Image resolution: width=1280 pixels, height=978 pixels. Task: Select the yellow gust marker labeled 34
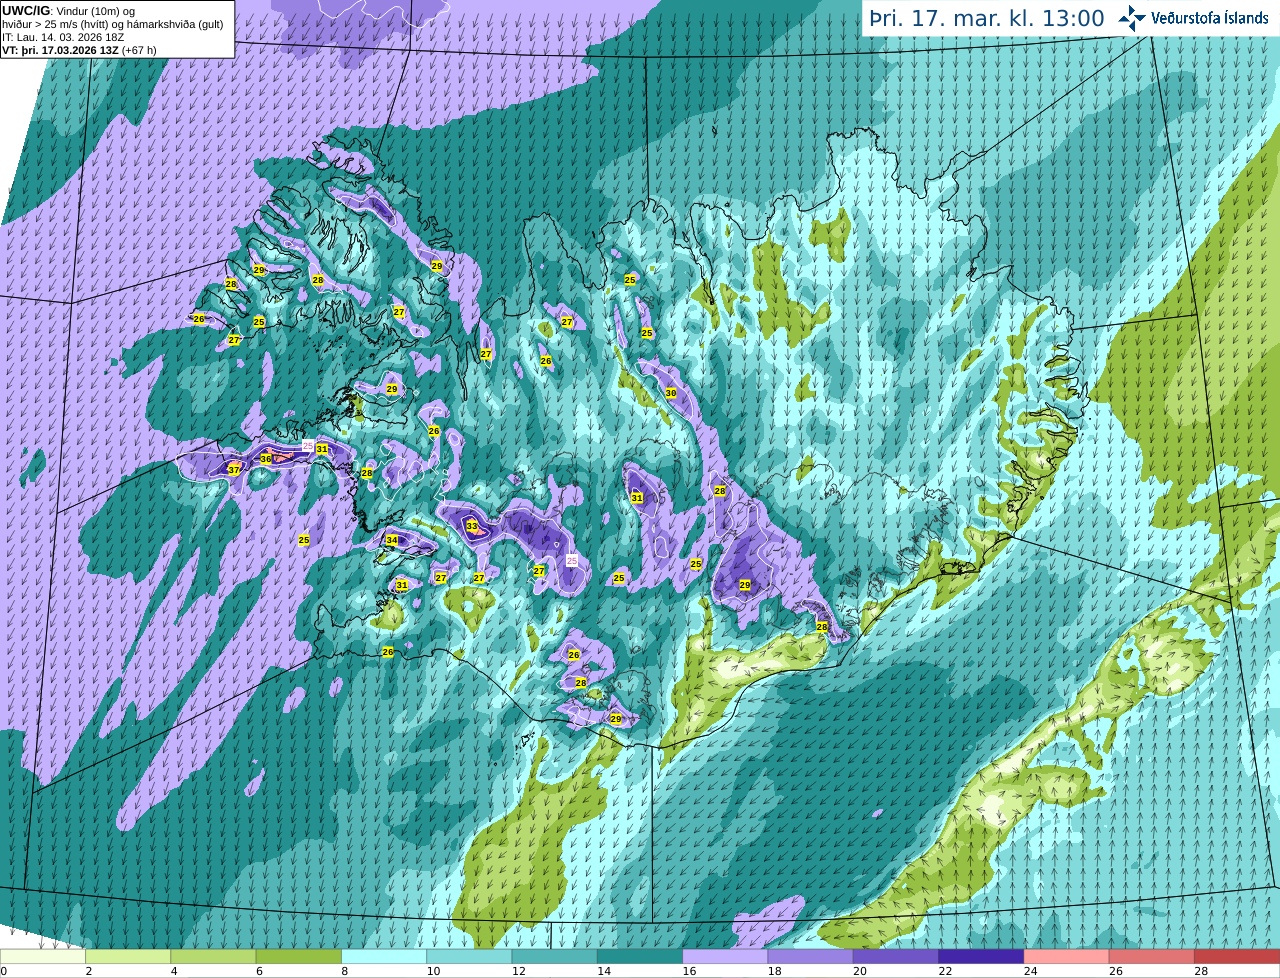click(392, 540)
